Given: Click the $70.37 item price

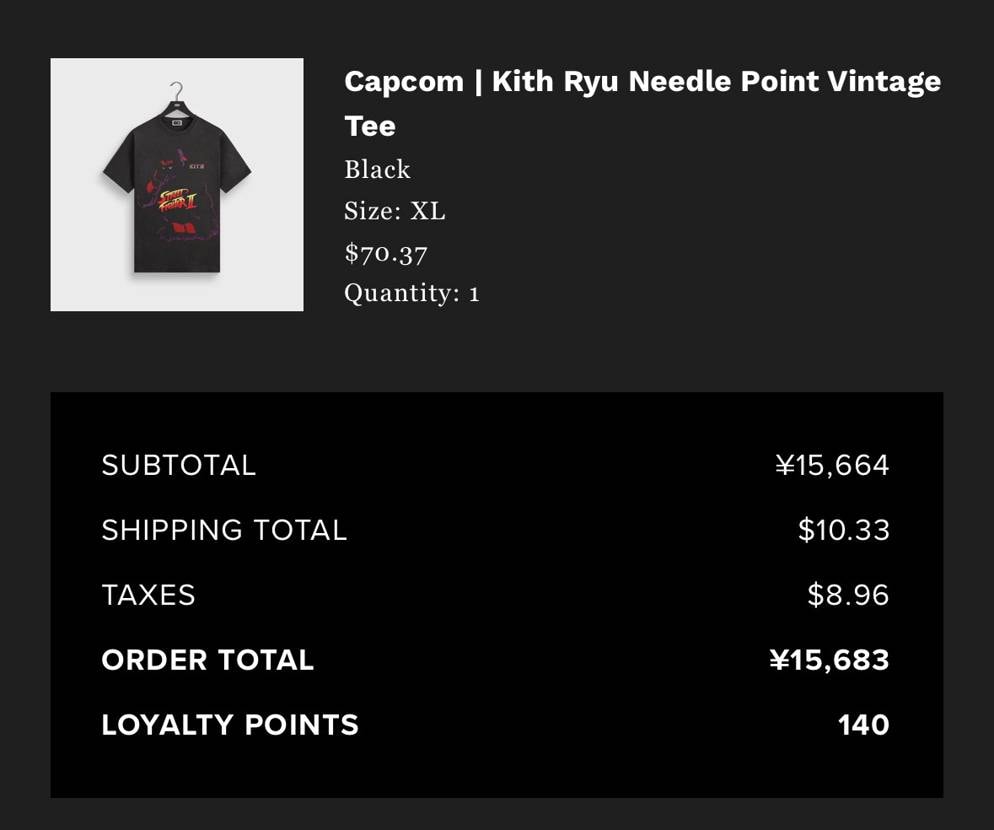Looking at the screenshot, I should 385,252.
